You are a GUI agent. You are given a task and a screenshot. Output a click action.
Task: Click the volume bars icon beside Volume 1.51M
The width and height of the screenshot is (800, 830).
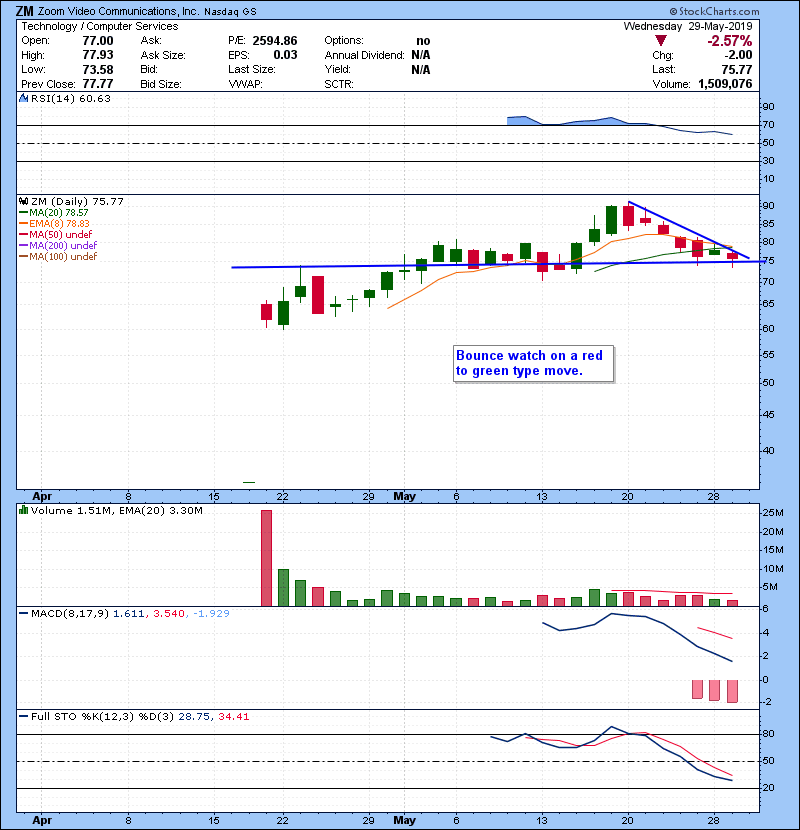click(x=23, y=510)
